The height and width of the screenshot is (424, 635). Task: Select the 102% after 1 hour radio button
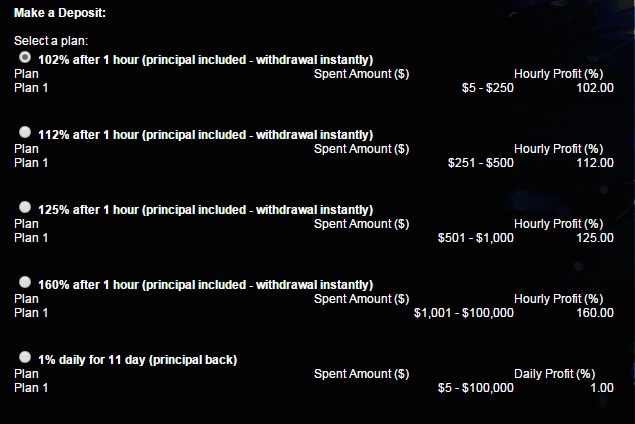tap(25, 58)
